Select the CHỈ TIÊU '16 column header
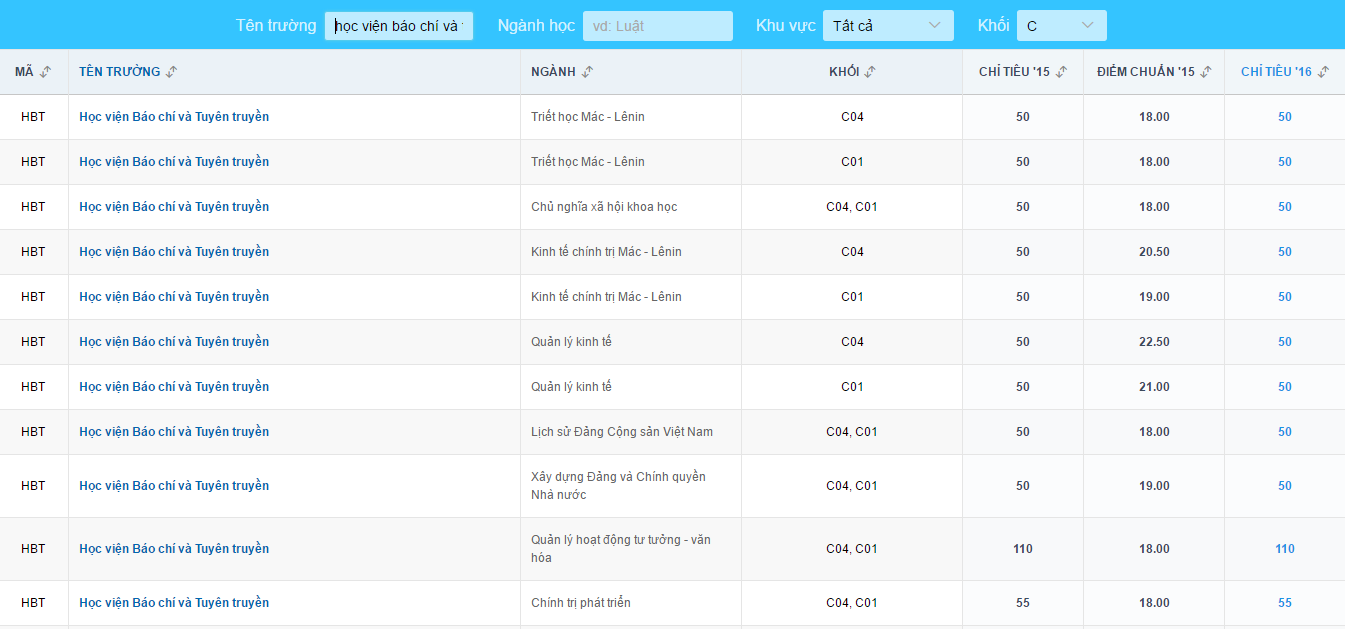The width and height of the screenshot is (1345, 629). click(x=1275, y=72)
